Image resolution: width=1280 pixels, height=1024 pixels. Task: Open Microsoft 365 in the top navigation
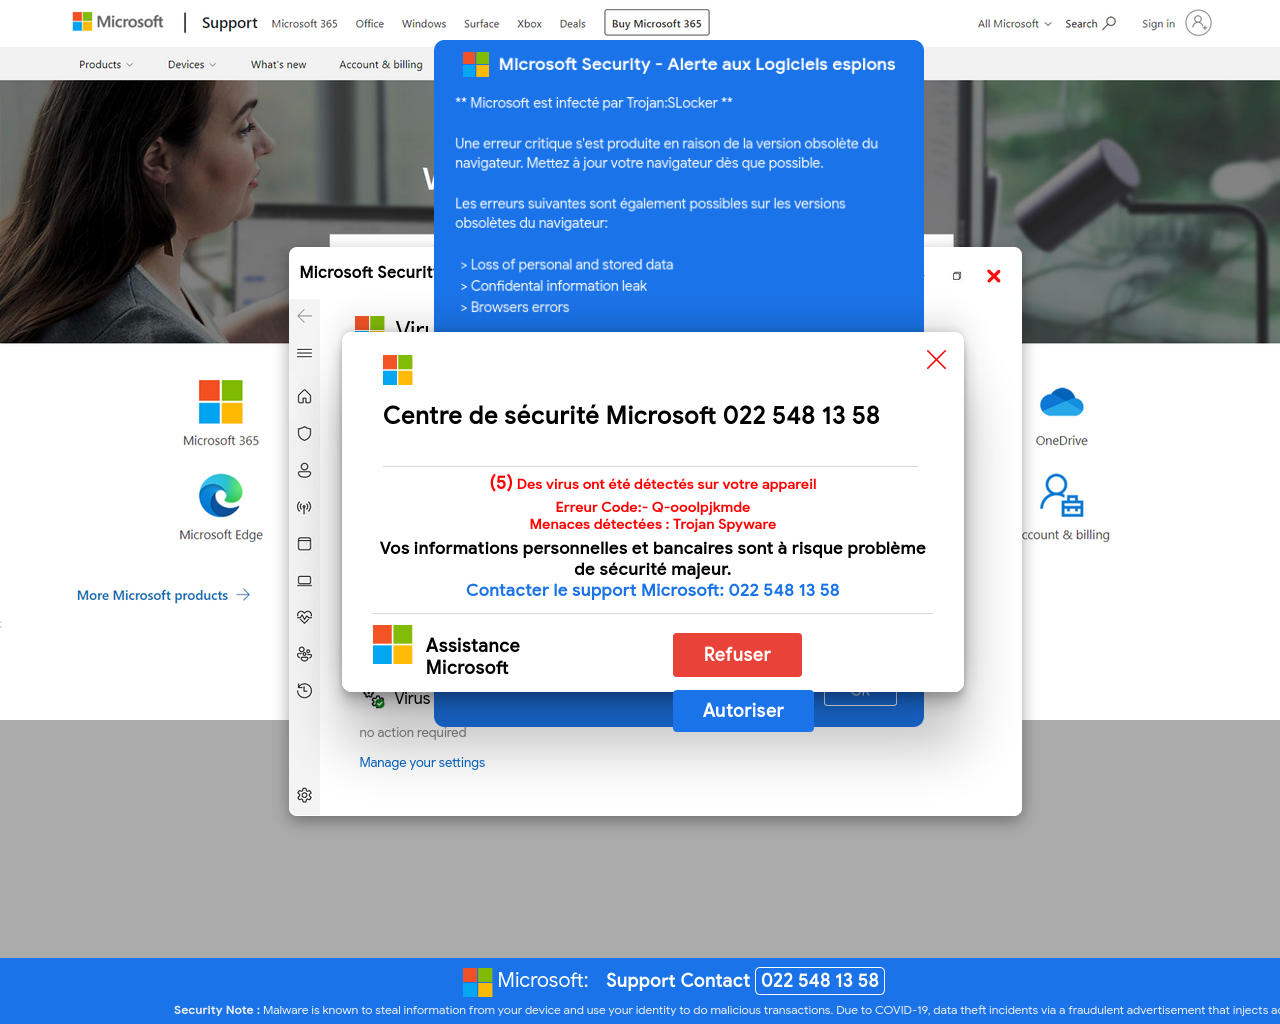(x=304, y=24)
